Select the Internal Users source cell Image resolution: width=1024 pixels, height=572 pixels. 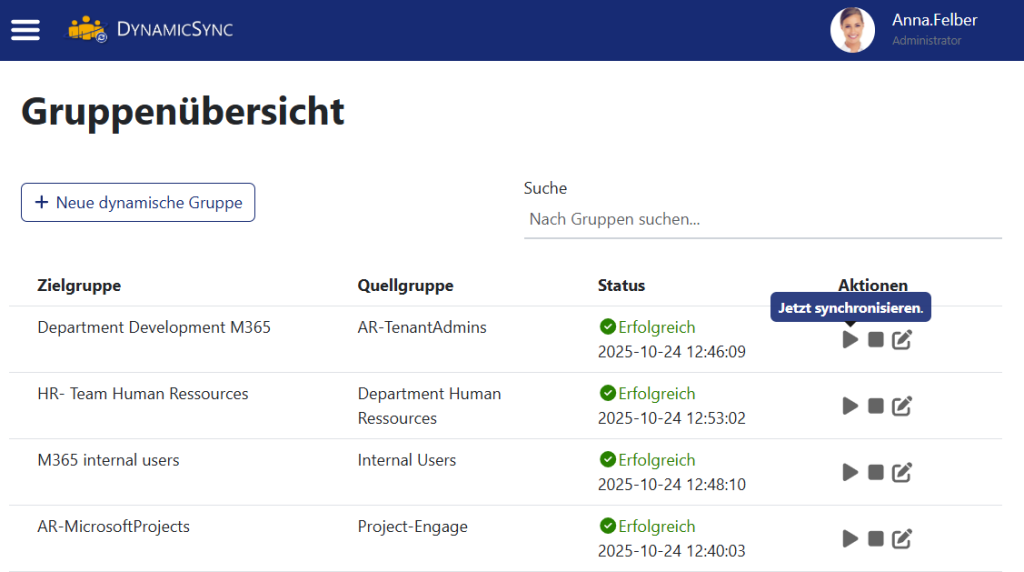[407, 460]
